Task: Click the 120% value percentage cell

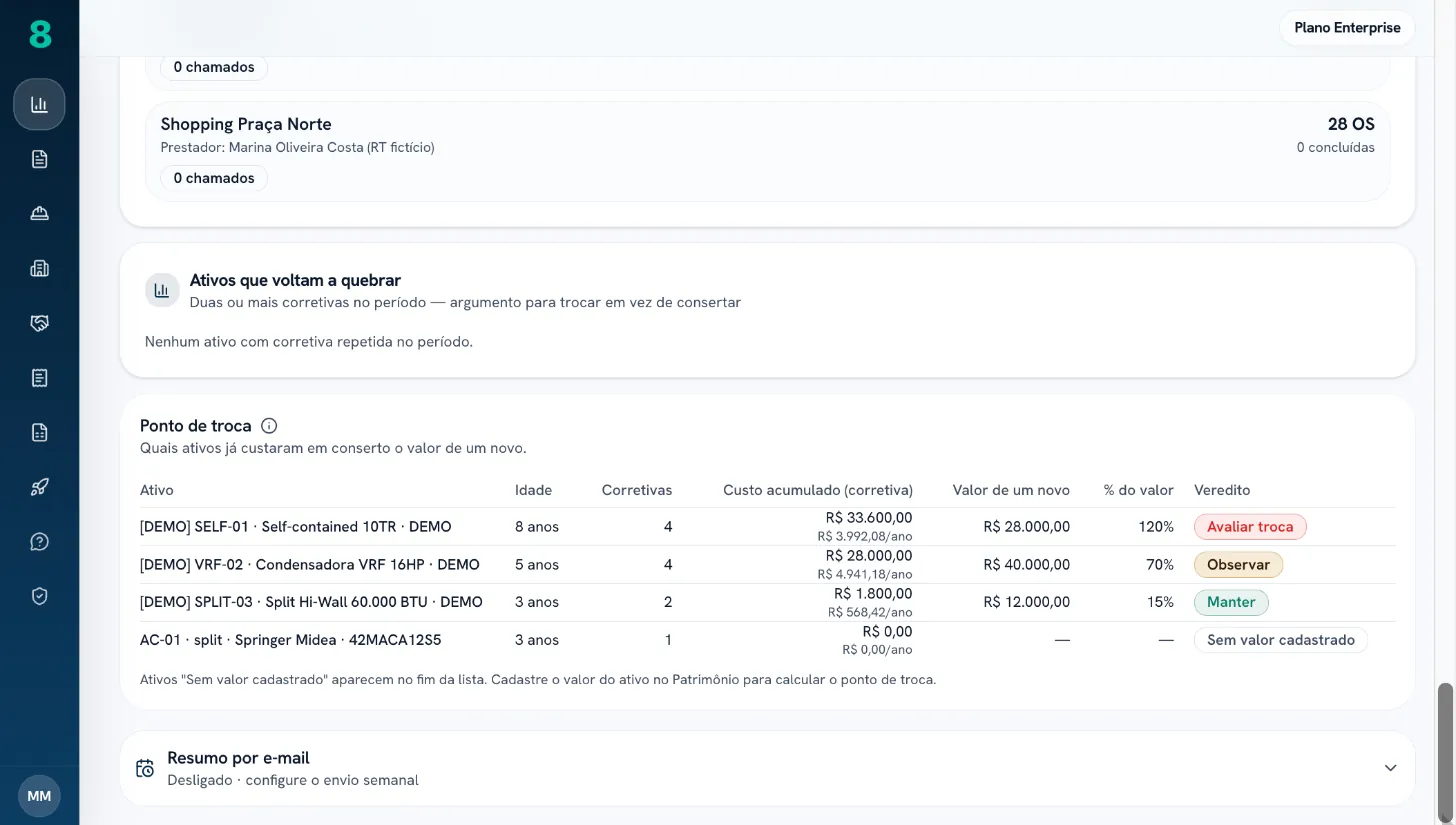Action: click(1156, 527)
